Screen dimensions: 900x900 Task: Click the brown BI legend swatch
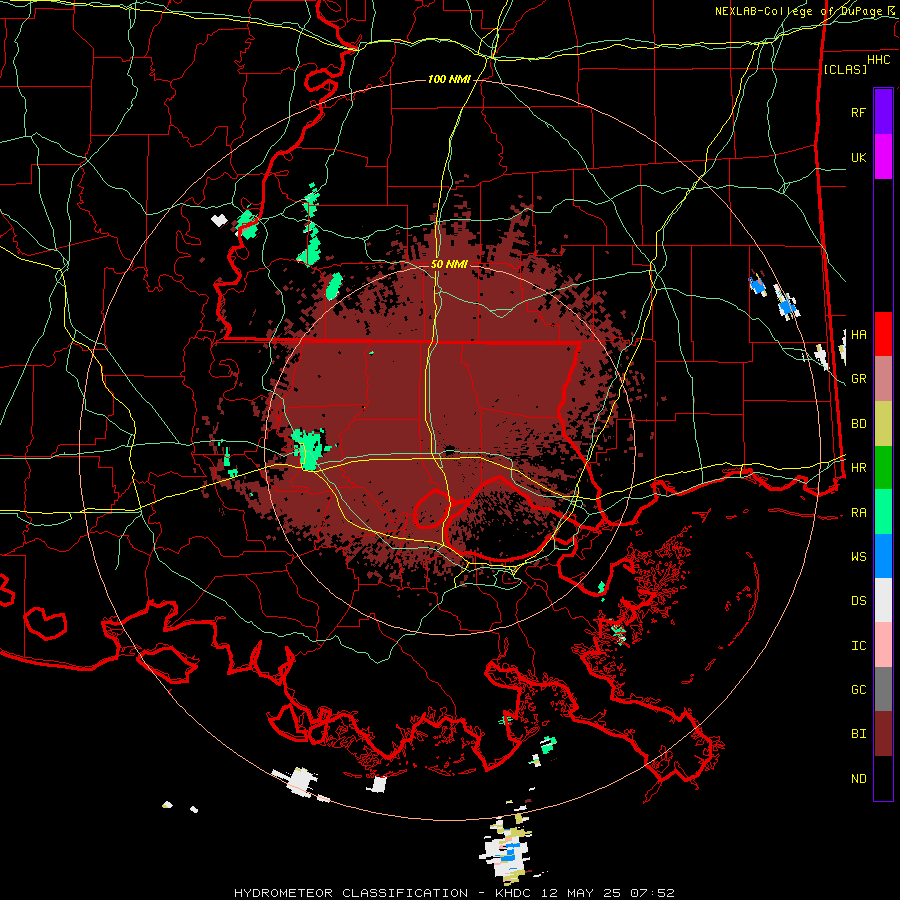(x=883, y=734)
